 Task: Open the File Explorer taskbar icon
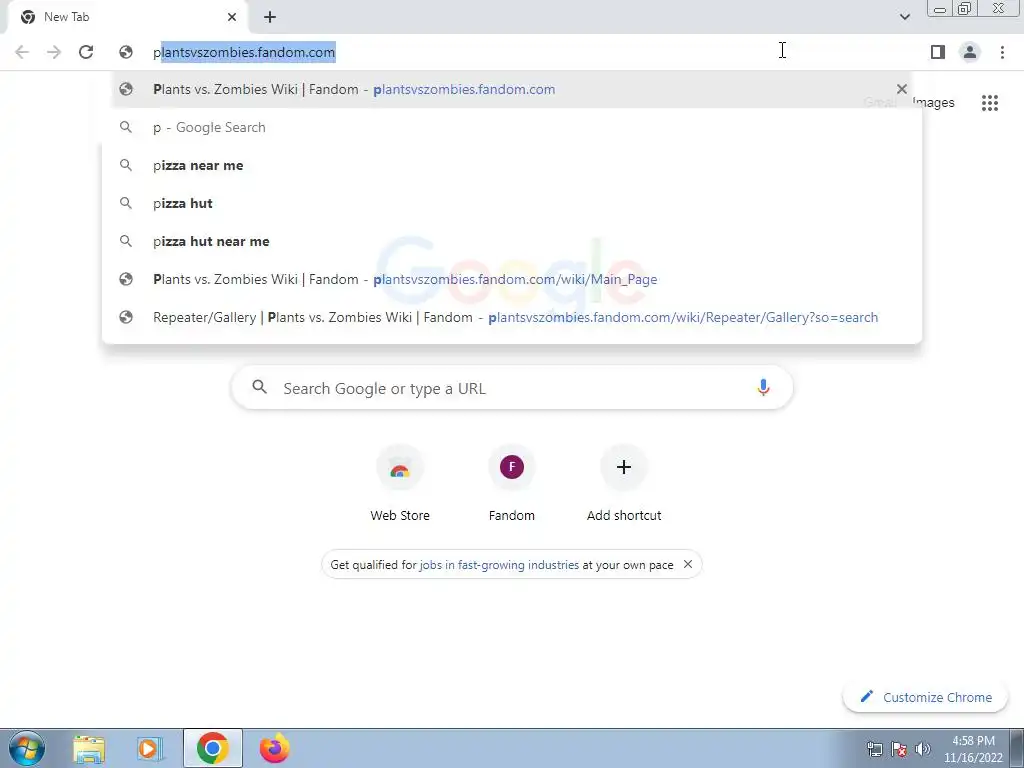89,748
